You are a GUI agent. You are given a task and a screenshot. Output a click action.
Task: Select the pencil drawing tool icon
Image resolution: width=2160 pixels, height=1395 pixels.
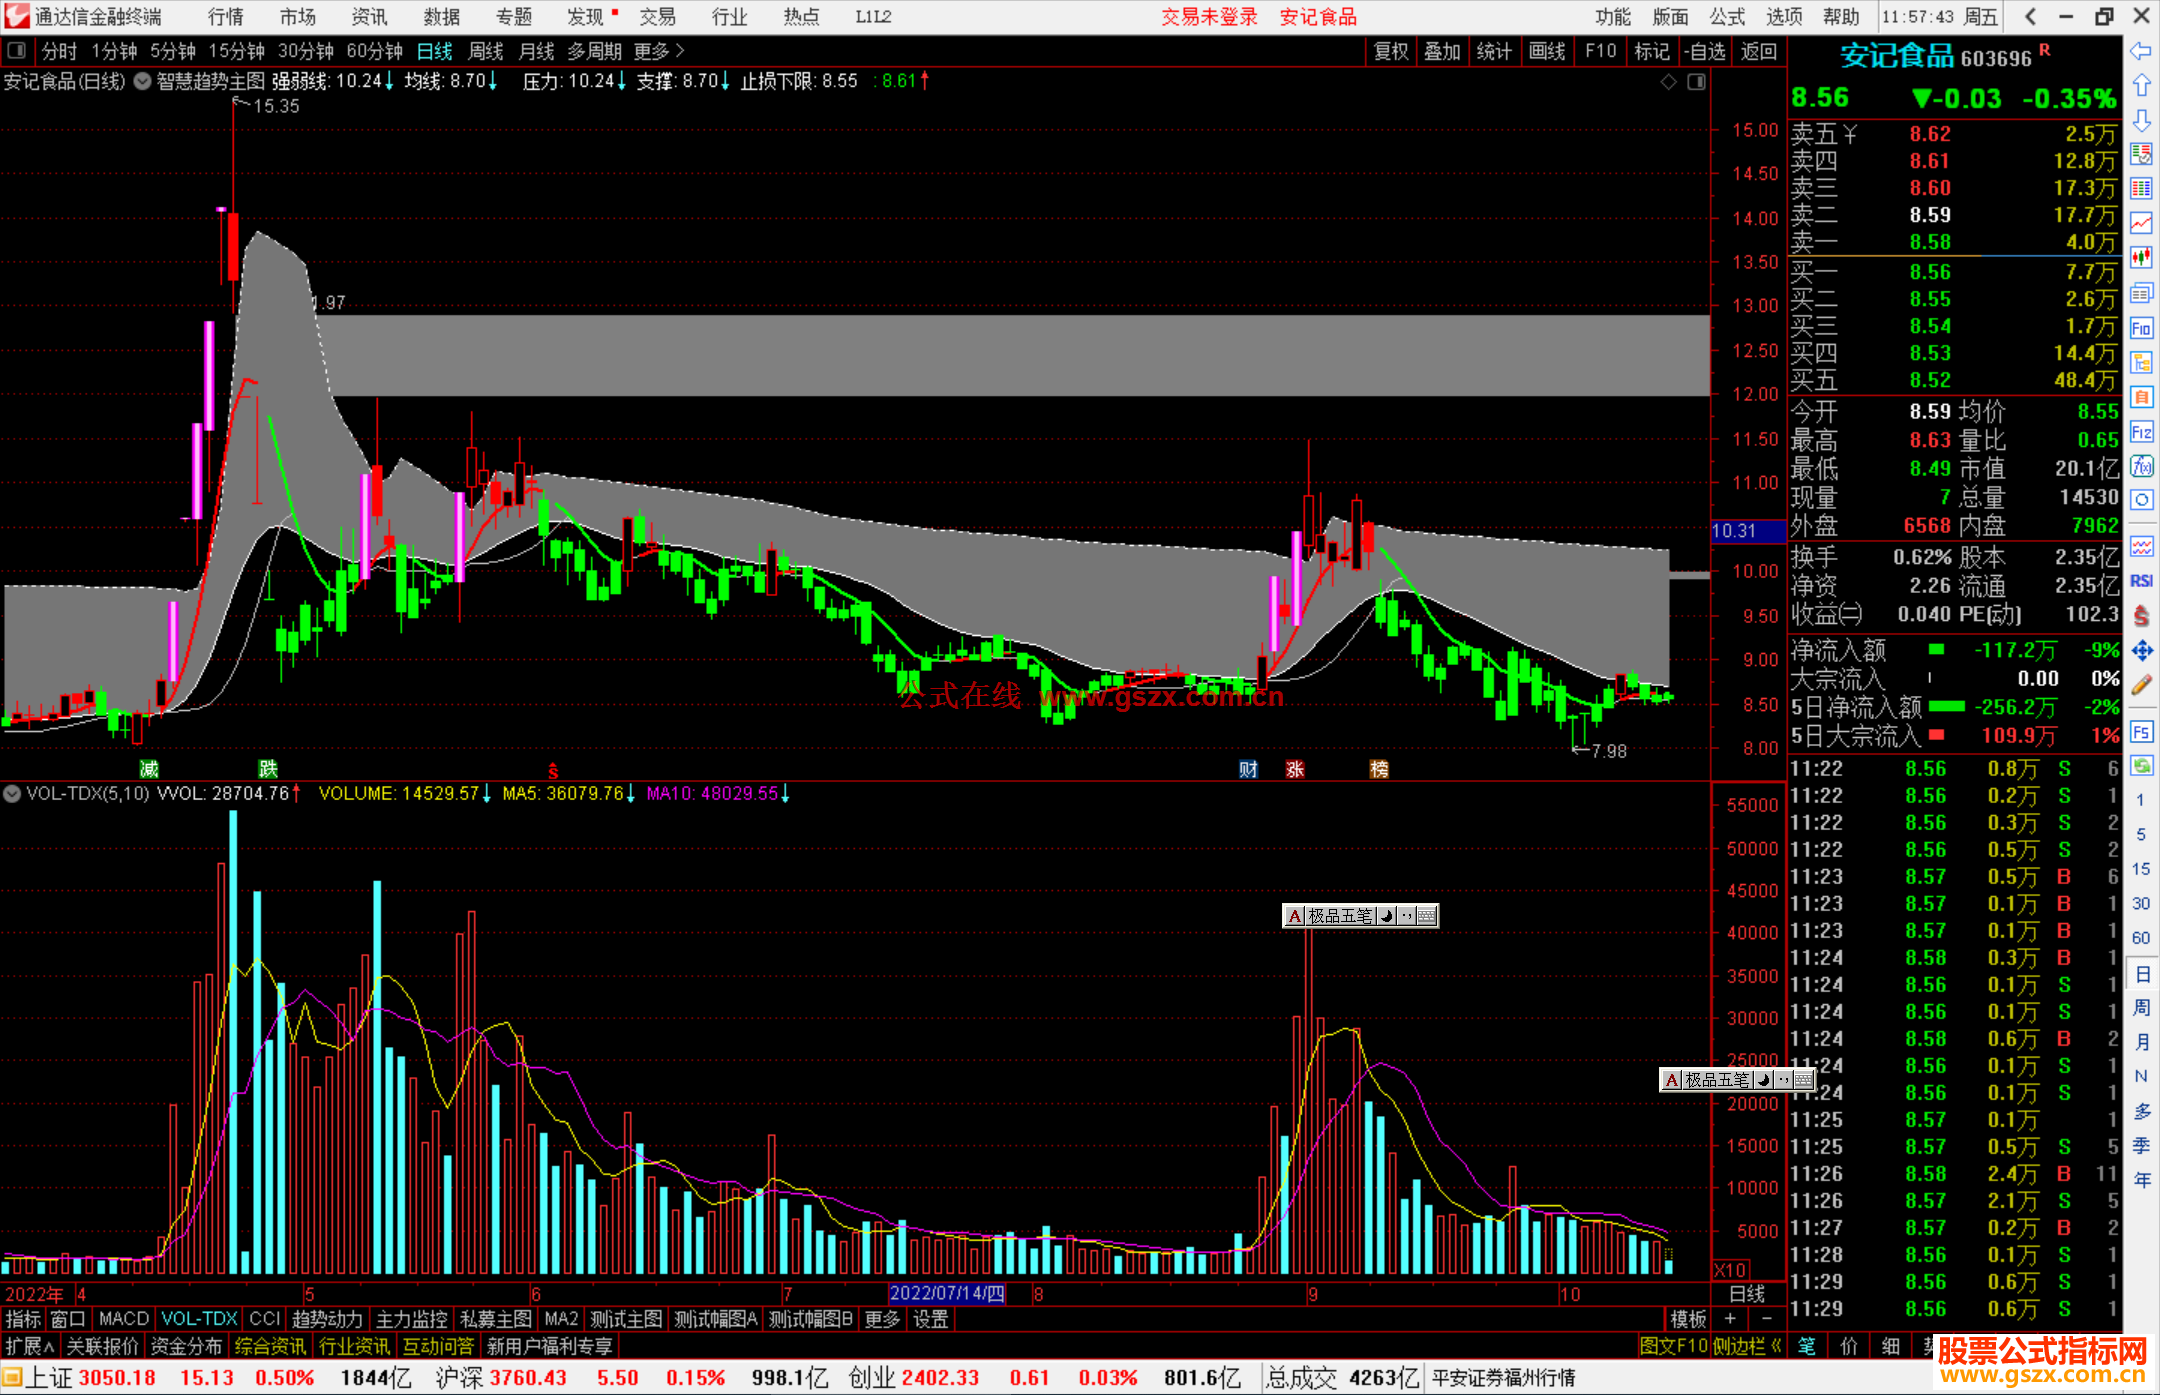coord(2141,686)
